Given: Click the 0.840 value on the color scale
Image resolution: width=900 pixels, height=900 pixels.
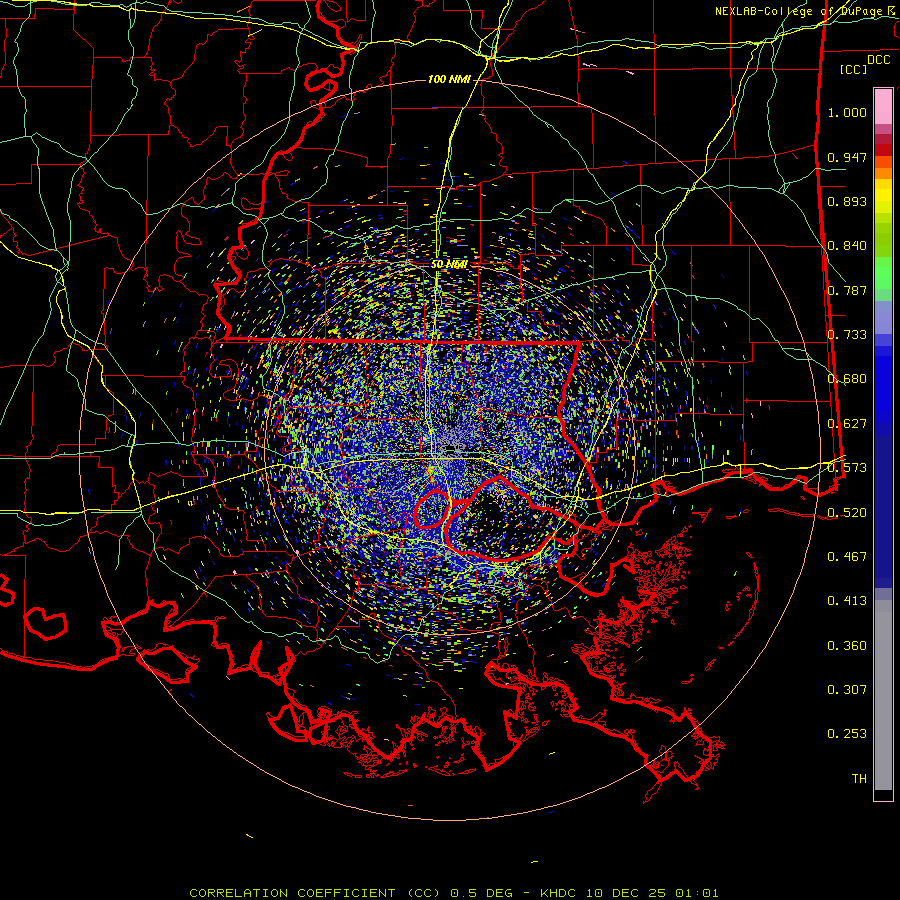Looking at the screenshot, I should (847, 246).
